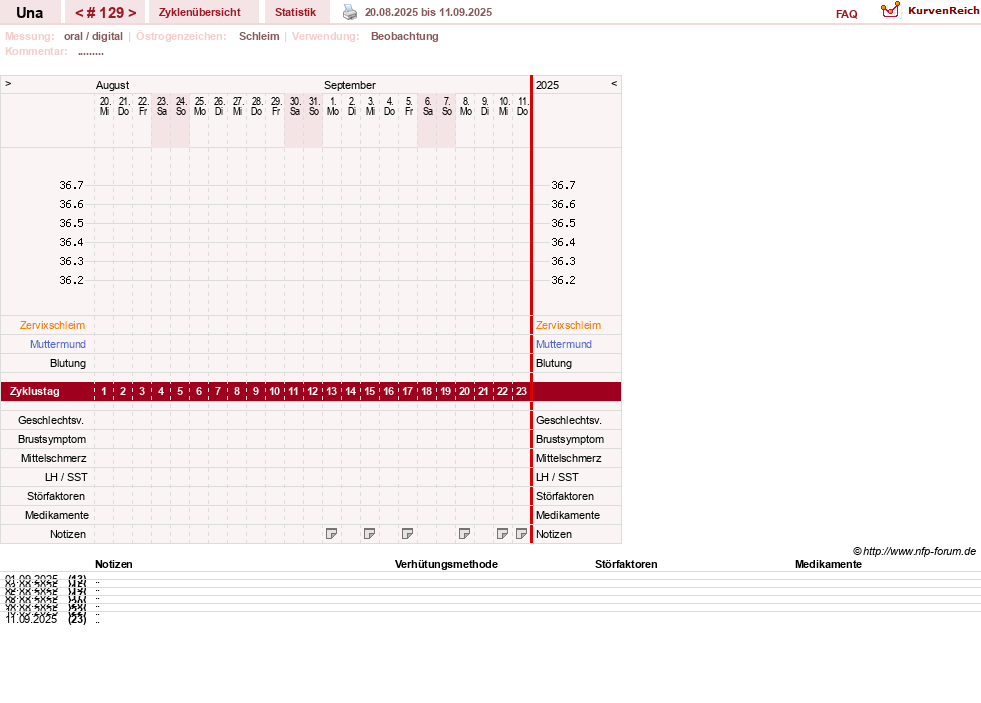Click the date column 7. So

point(447,106)
